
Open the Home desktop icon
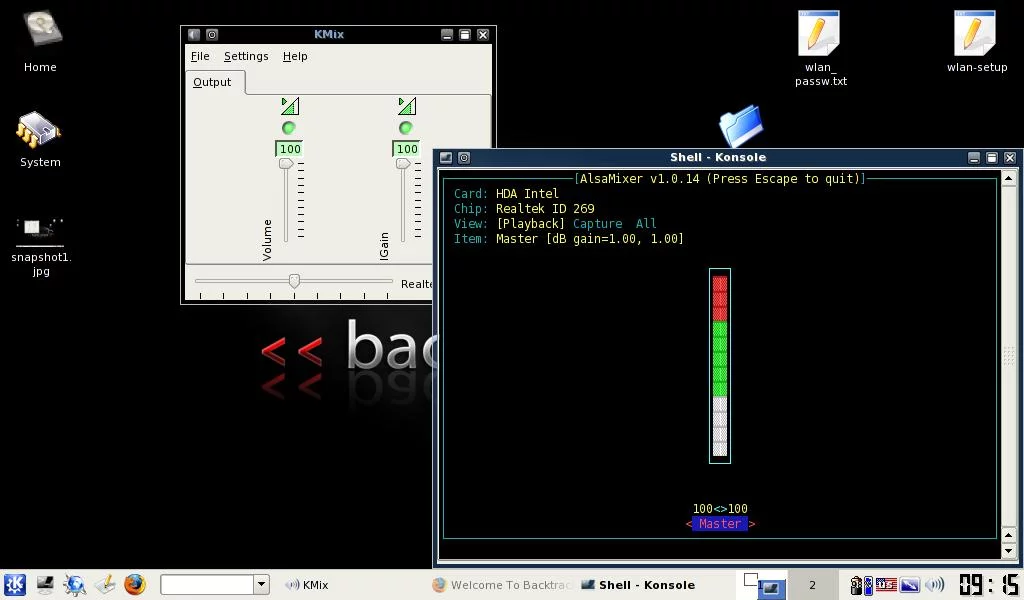click(40, 41)
